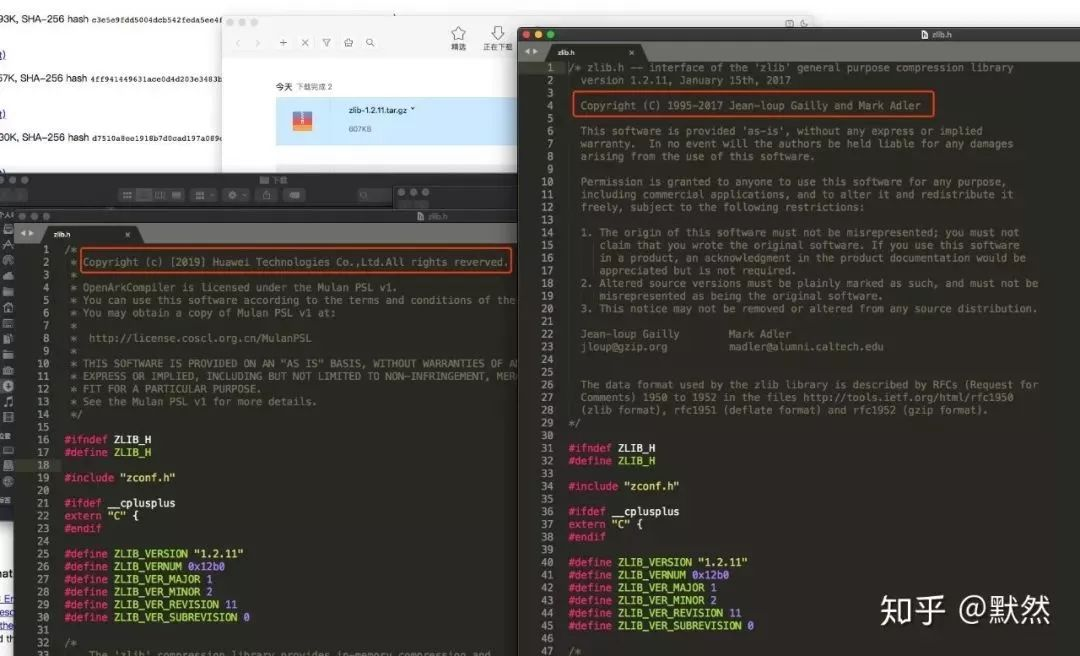Click version 1.2.11, January 15th line
The height and width of the screenshot is (656, 1080).
click(x=685, y=81)
